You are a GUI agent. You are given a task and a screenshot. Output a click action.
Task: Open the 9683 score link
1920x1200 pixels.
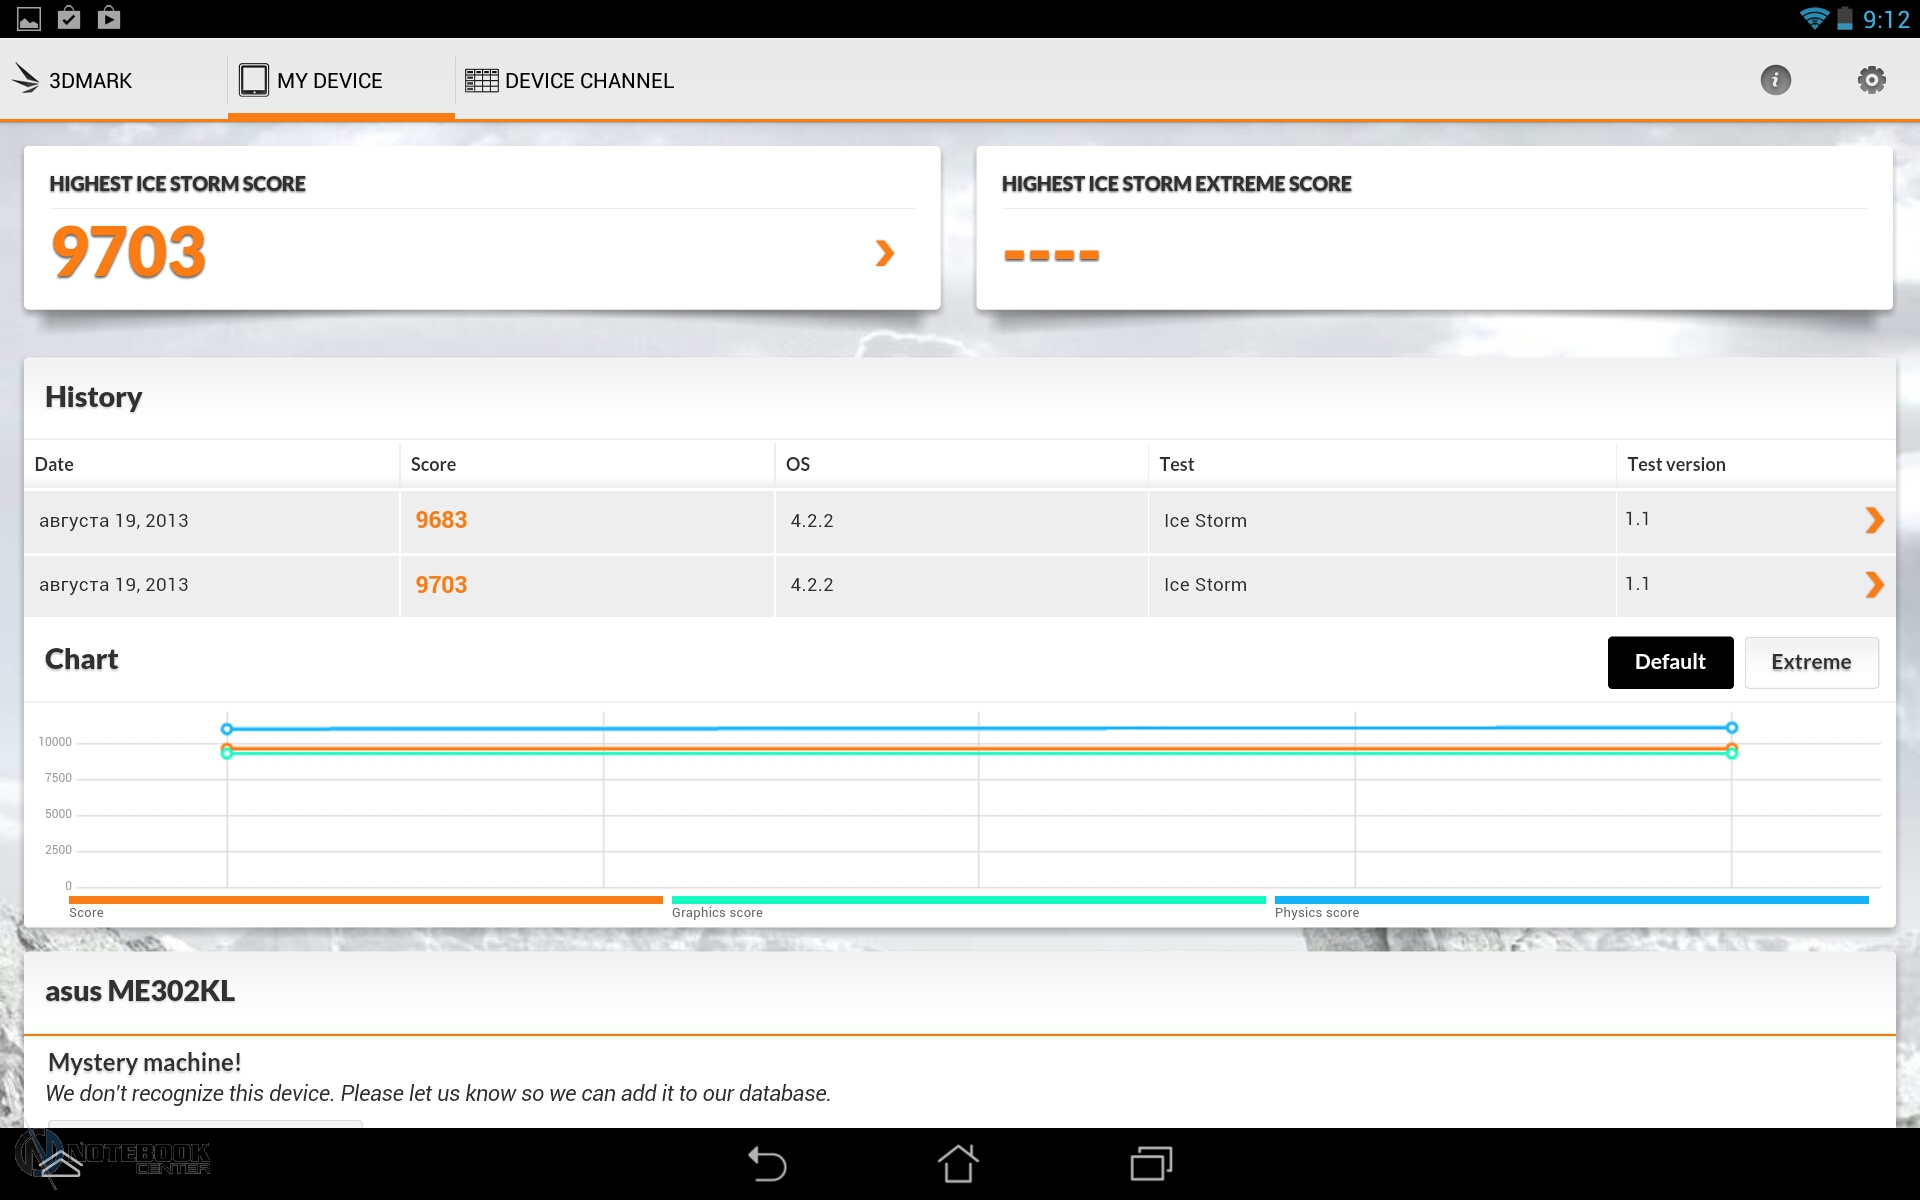point(441,520)
